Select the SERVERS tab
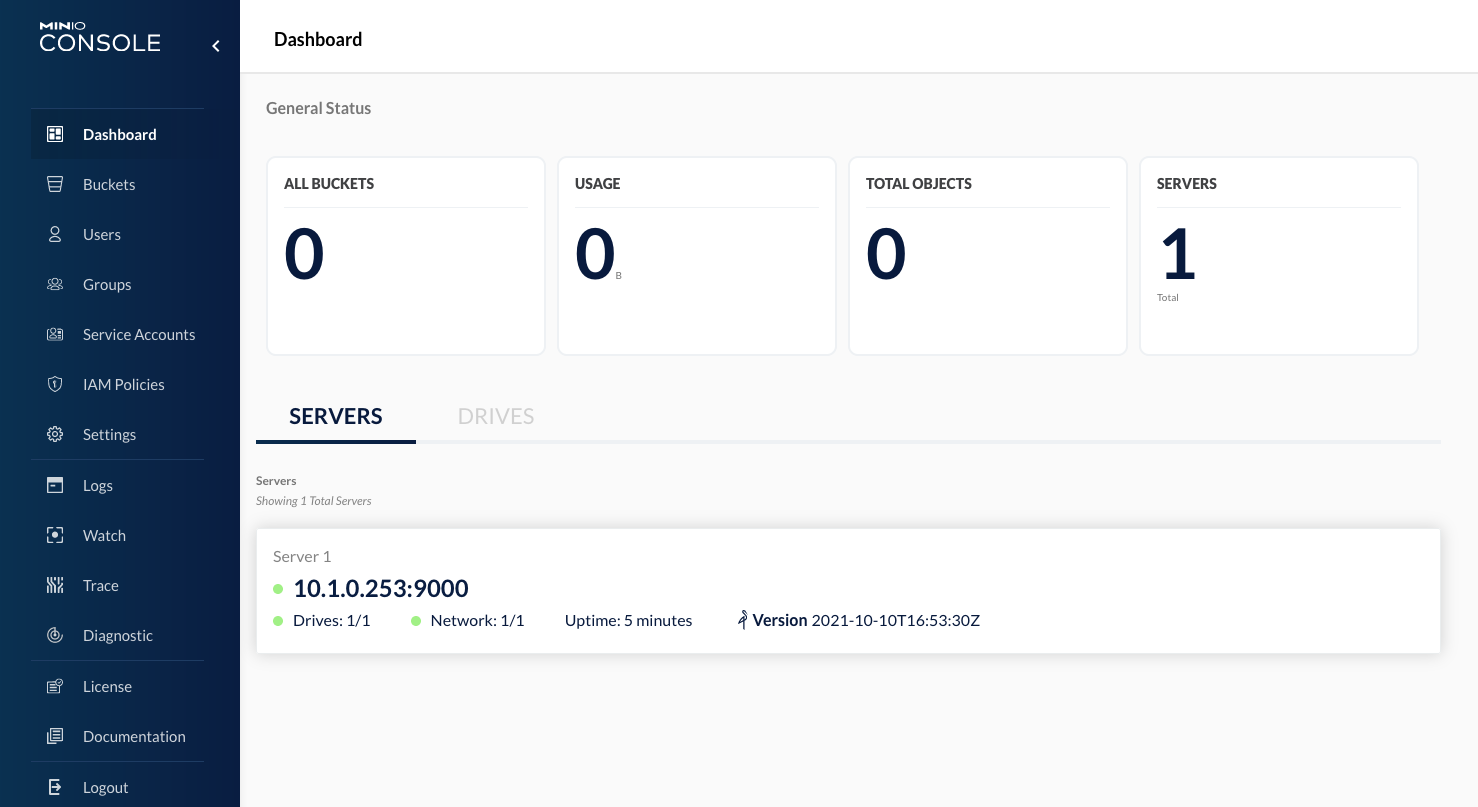The height and width of the screenshot is (807, 1478). point(336,416)
